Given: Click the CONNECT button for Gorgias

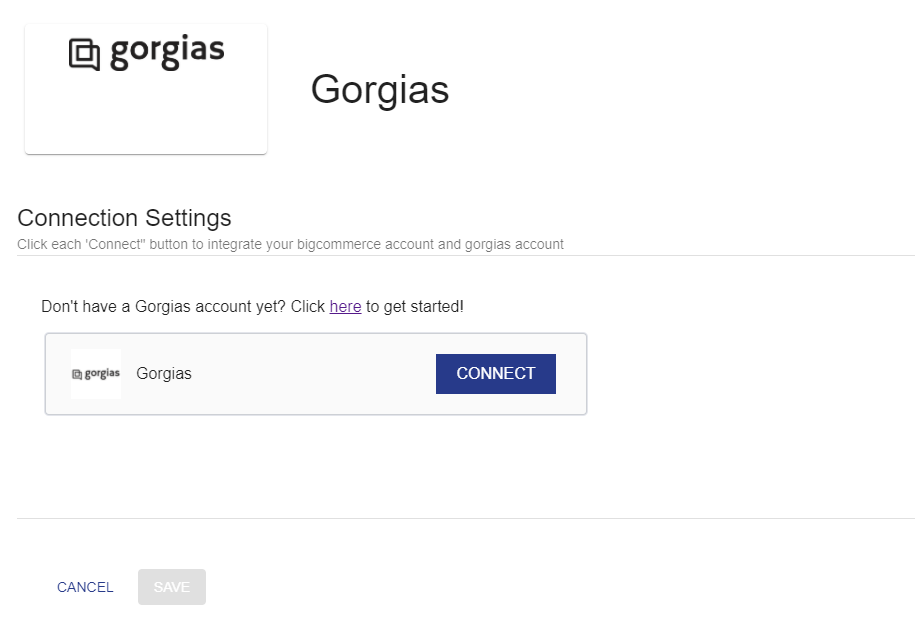Looking at the screenshot, I should pos(495,374).
